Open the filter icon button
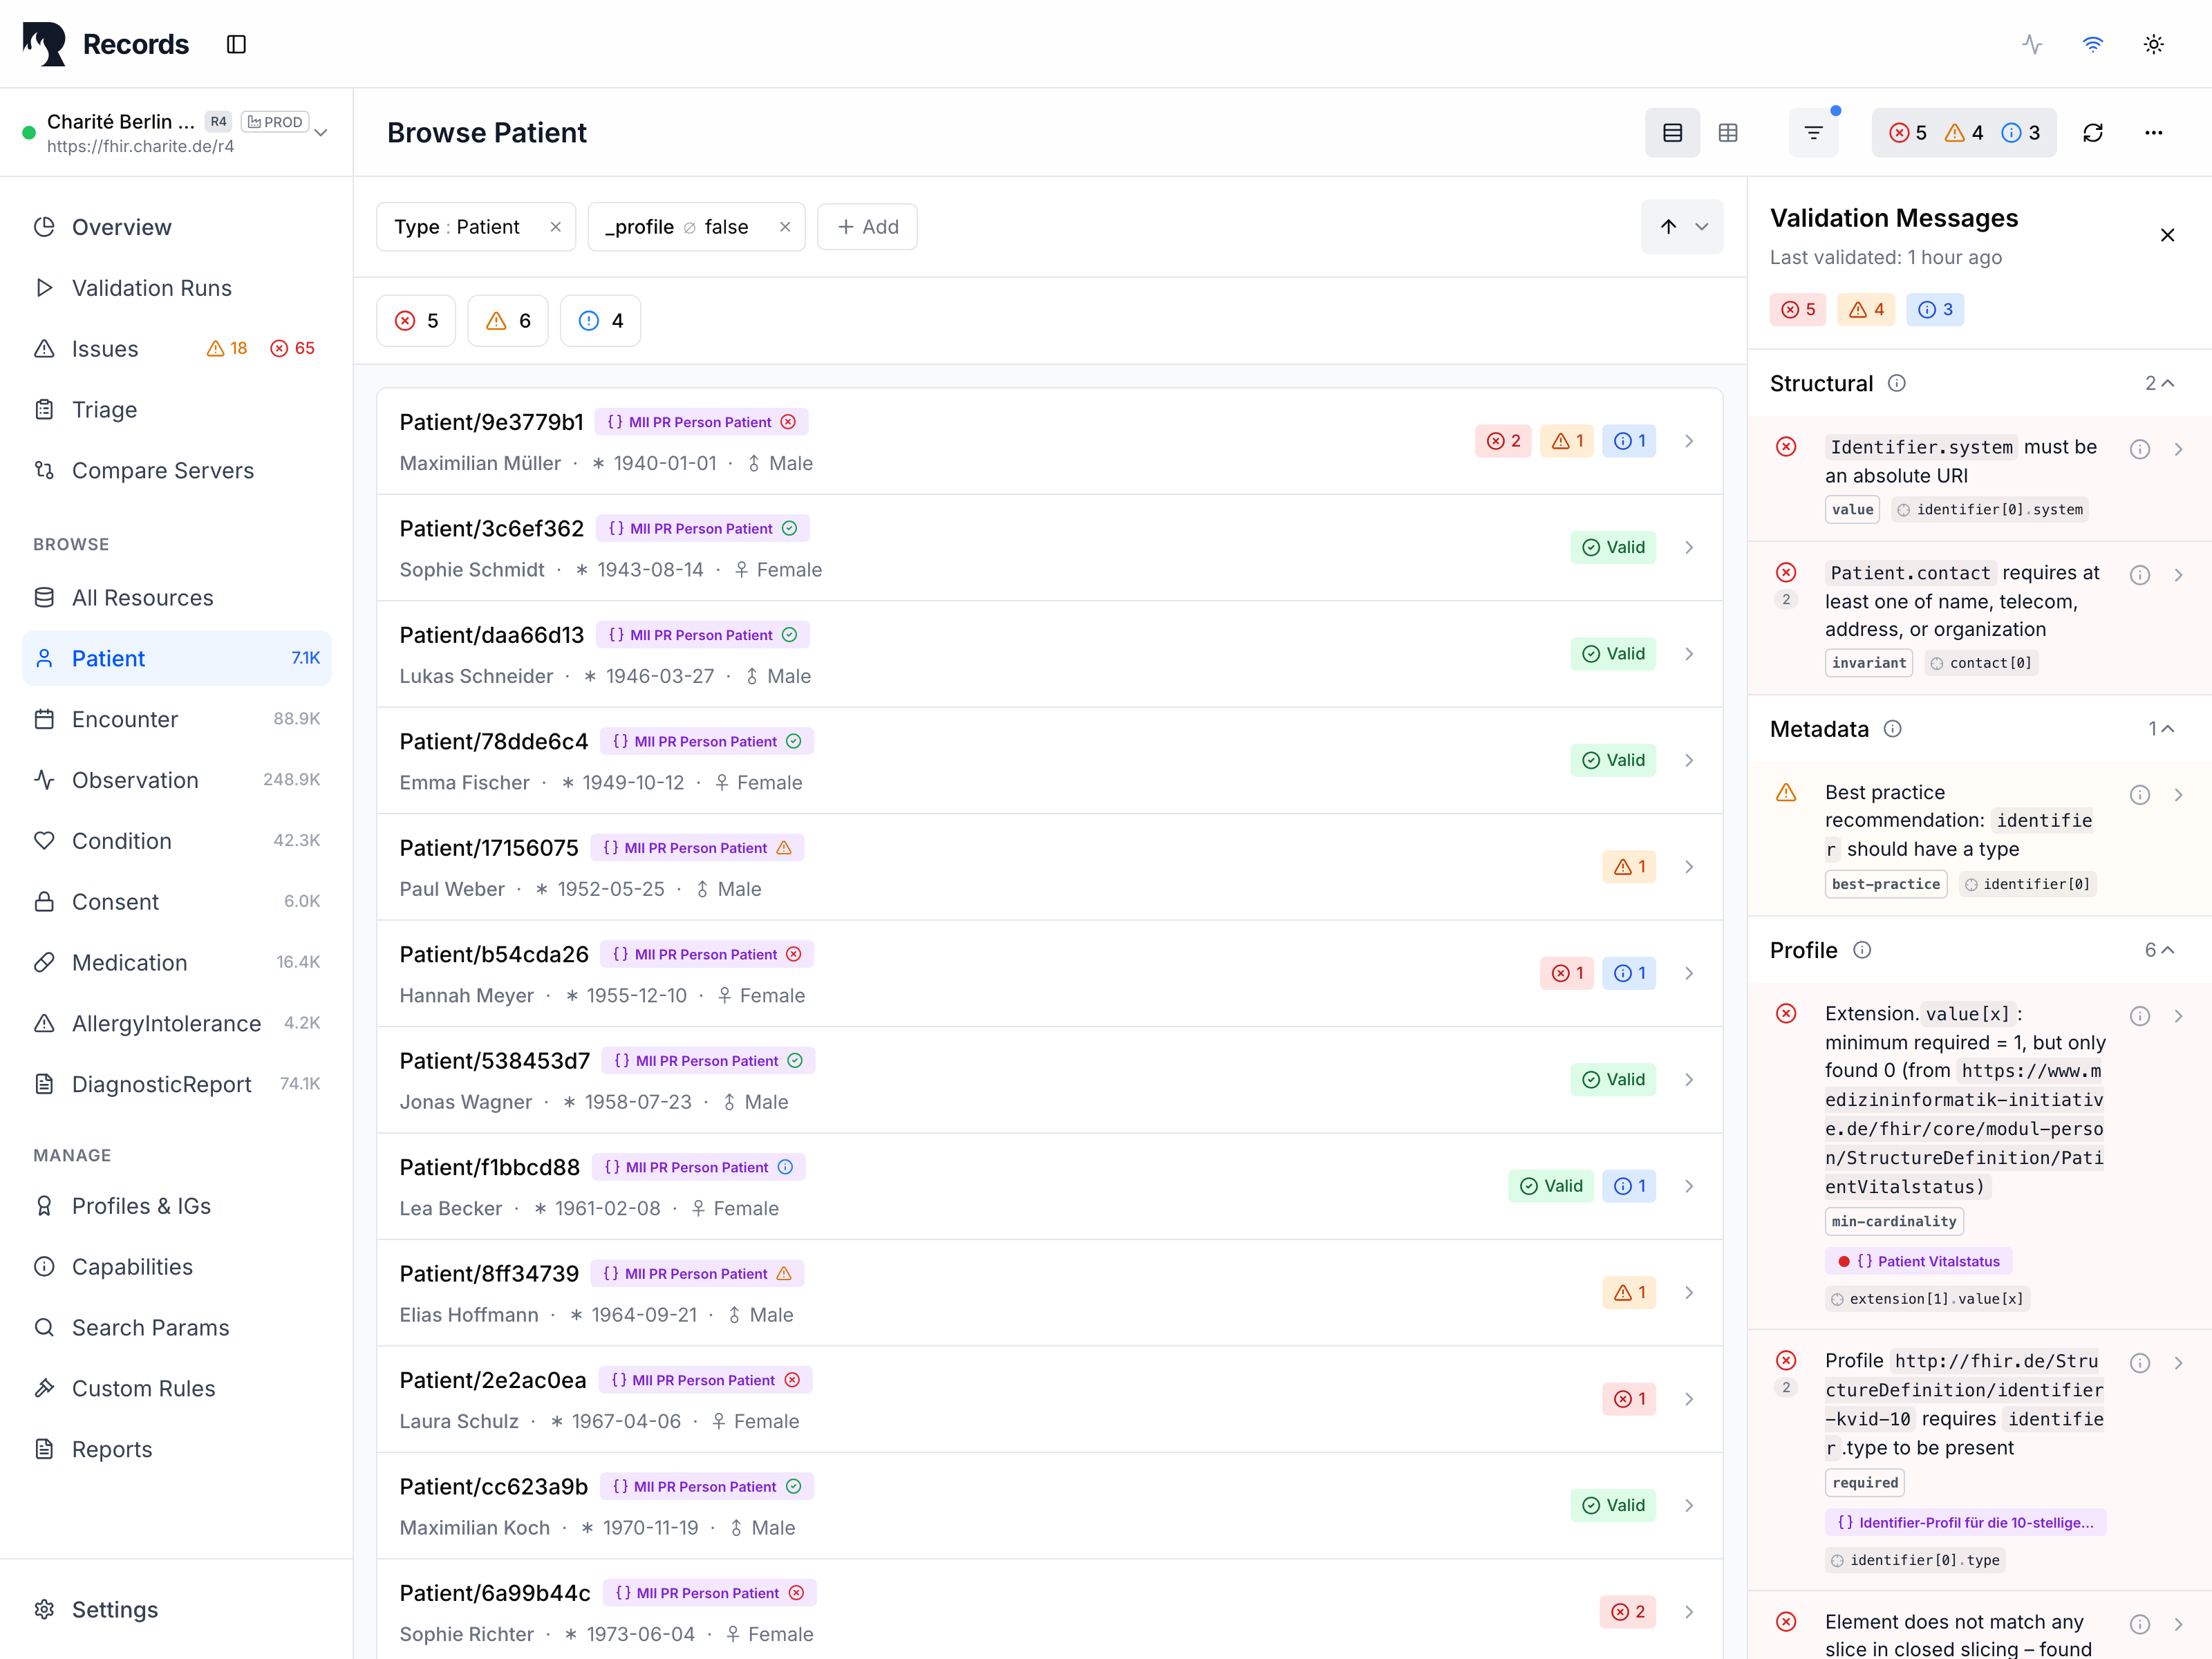Viewport: 2212px width, 1659px height. (x=1813, y=133)
